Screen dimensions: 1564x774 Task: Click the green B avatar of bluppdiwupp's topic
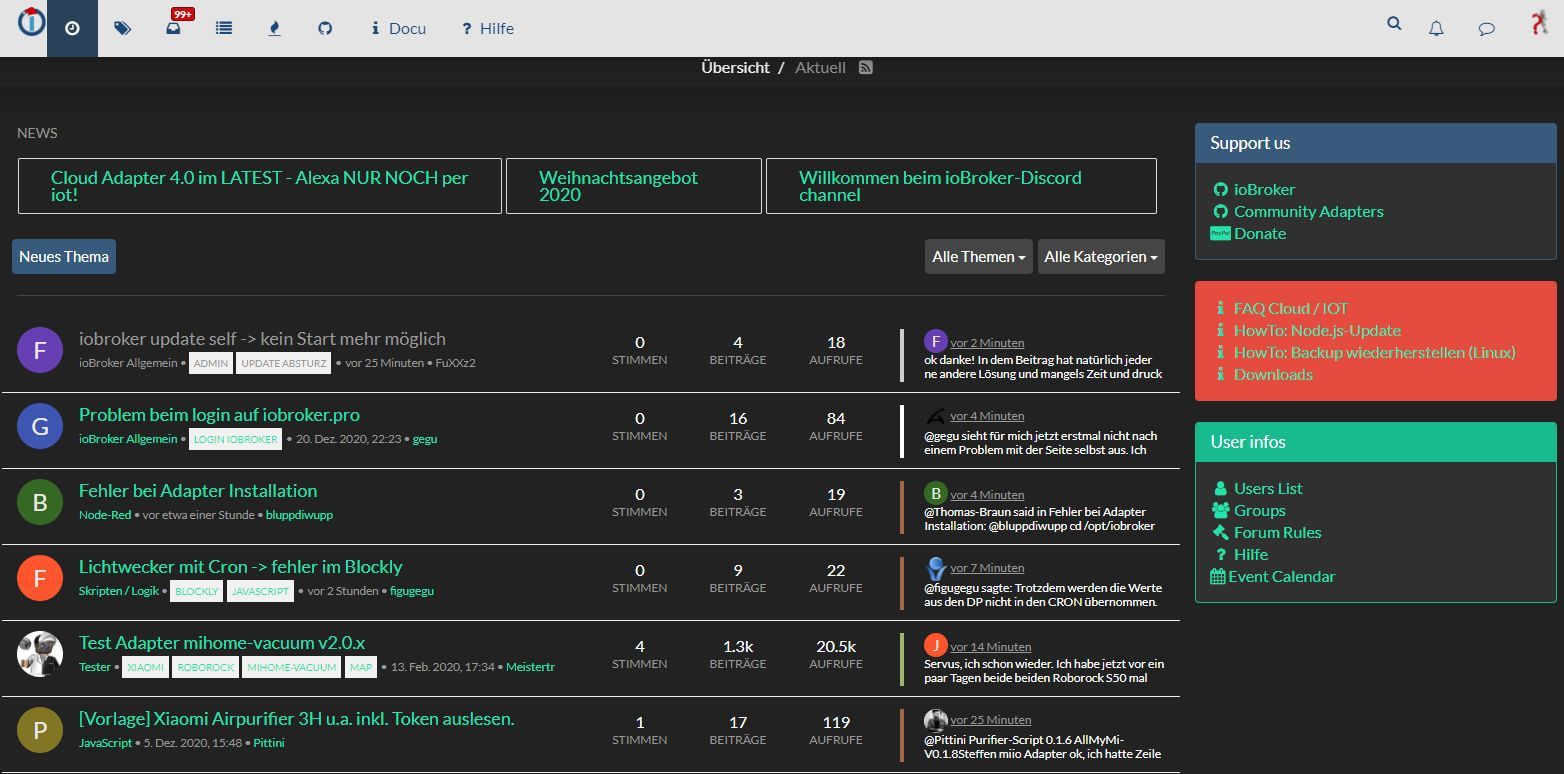pyautogui.click(x=40, y=502)
